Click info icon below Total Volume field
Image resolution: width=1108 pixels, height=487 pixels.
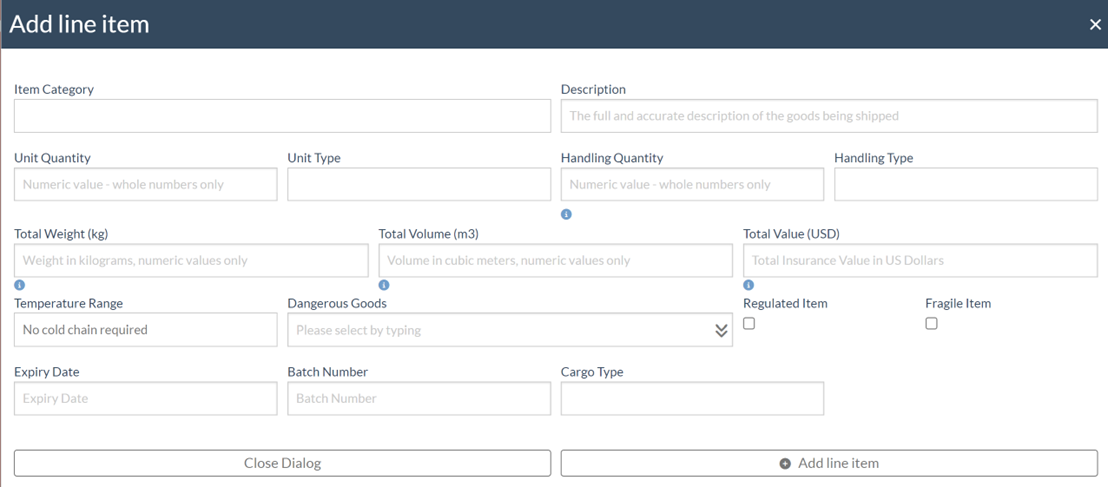(384, 286)
